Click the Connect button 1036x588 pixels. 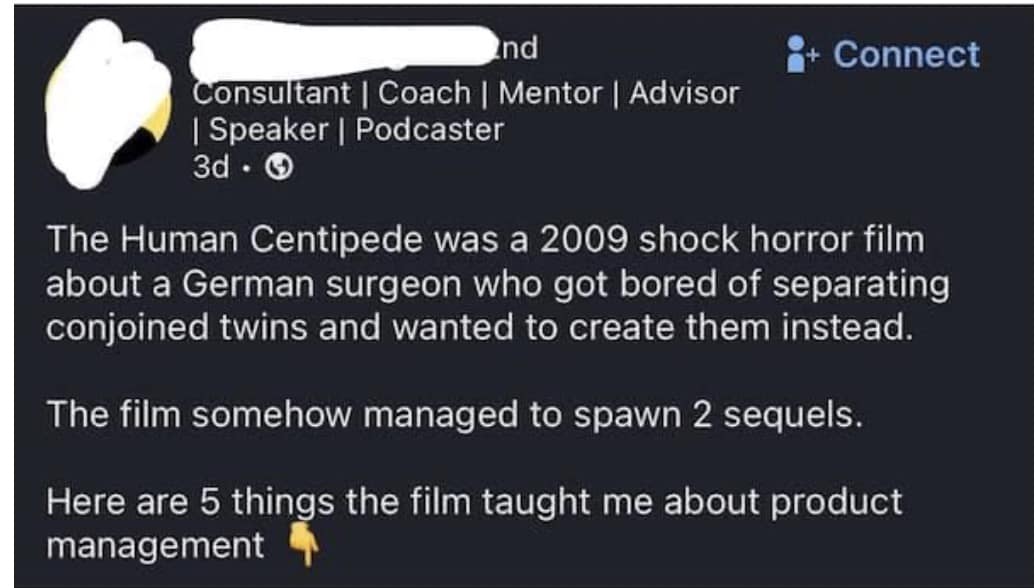pyautogui.click(x=905, y=54)
